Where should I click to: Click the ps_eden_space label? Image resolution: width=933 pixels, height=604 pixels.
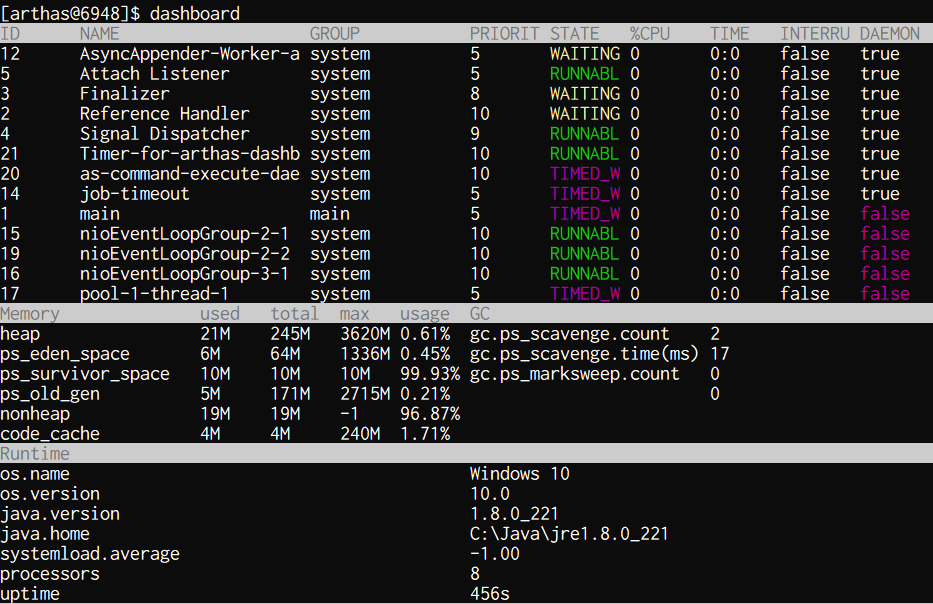pyautogui.click(x=65, y=354)
